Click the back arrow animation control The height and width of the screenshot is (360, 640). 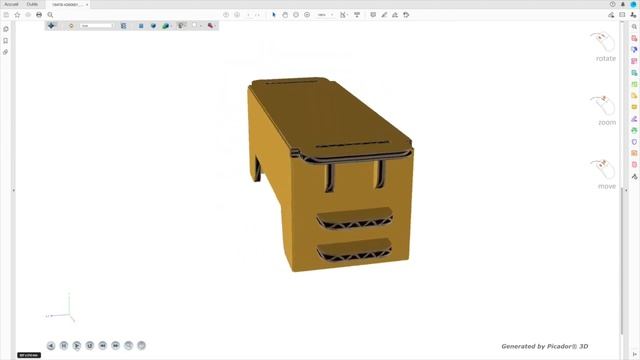tap(51, 346)
